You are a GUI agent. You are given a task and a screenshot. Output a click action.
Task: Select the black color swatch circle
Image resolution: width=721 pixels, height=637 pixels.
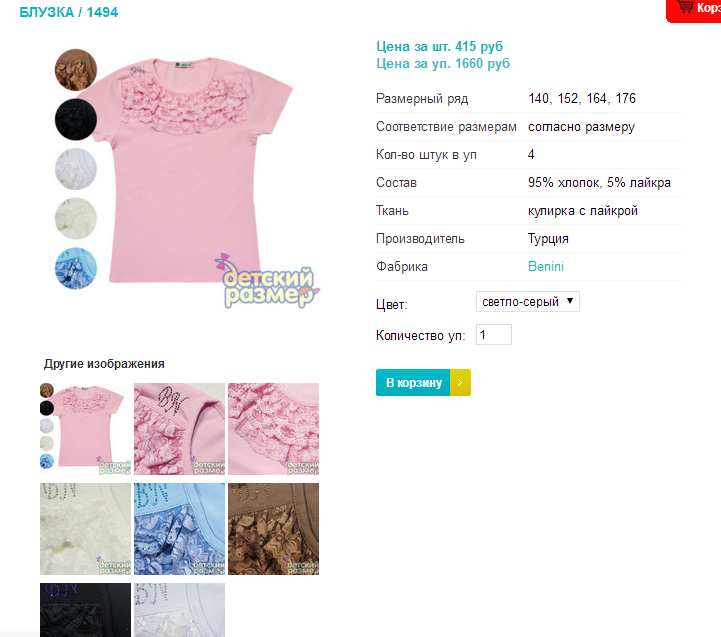(76, 119)
